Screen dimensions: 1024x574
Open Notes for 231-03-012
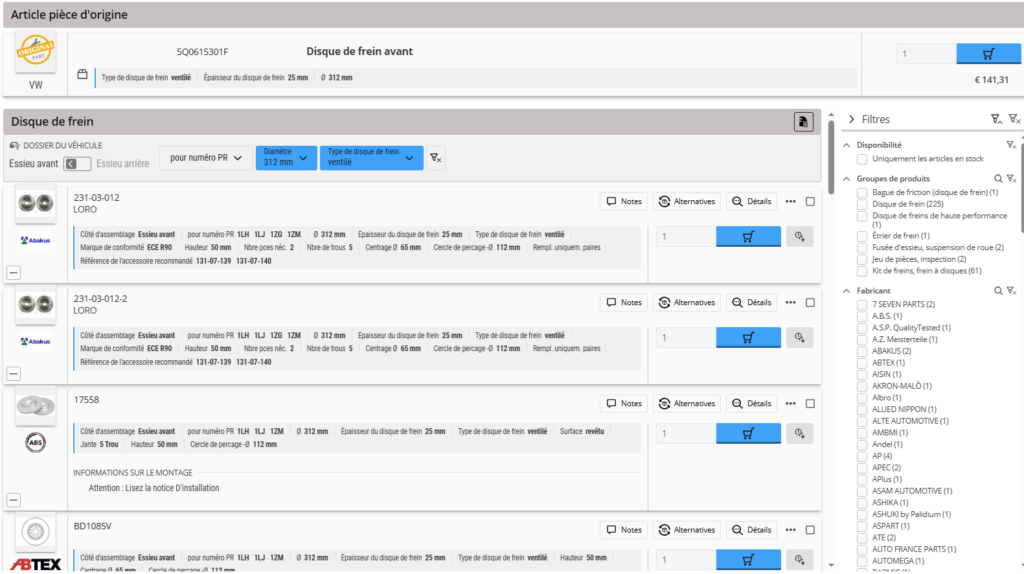click(x=624, y=202)
